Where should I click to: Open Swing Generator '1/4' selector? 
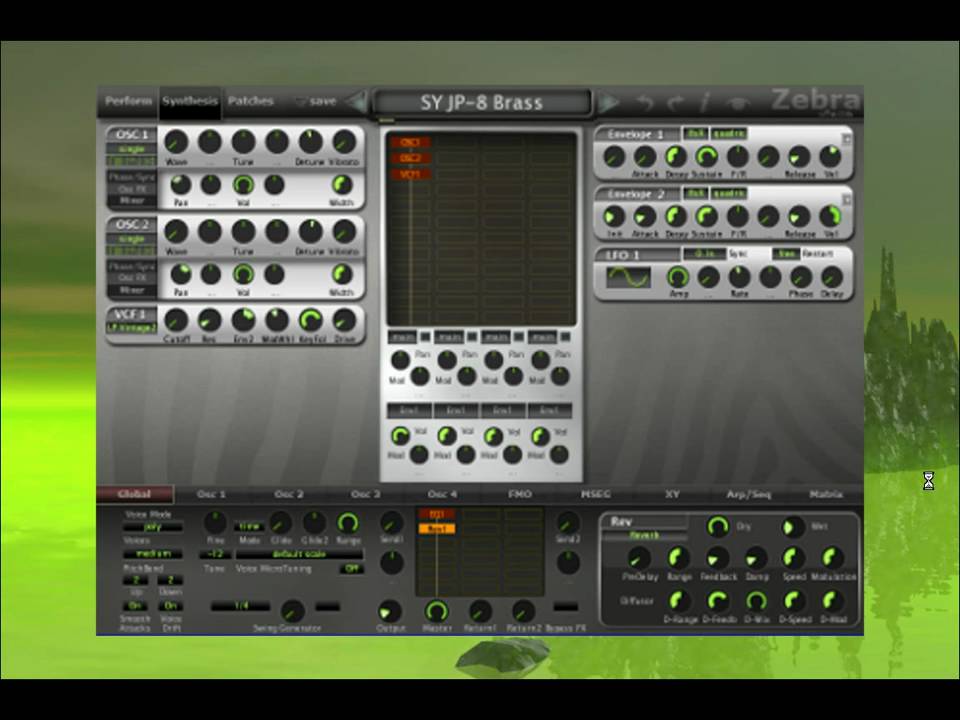[x=241, y=606]
